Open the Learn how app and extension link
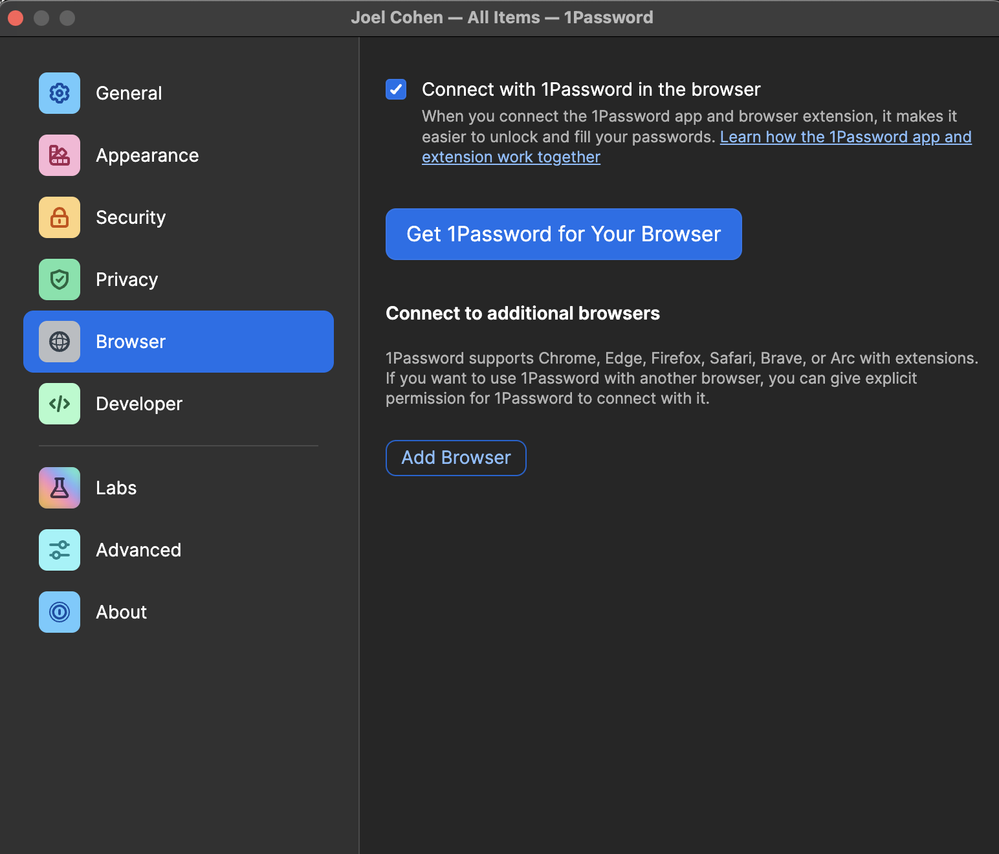999x854 pixels. coord(696,147)
